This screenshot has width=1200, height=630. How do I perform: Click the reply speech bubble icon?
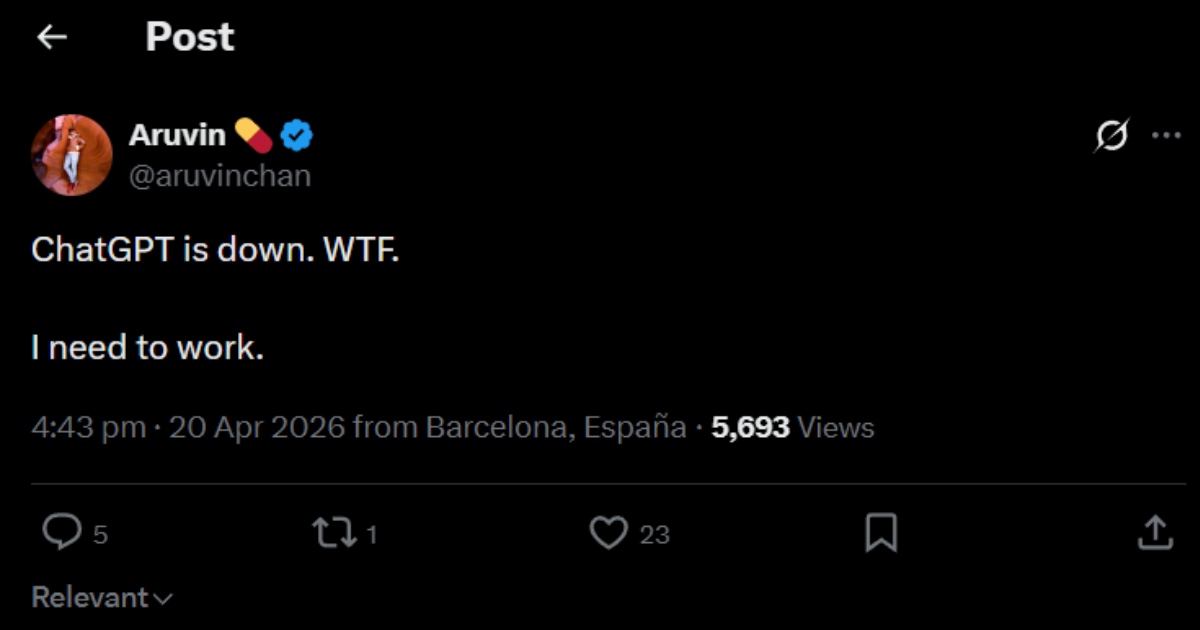62,532
